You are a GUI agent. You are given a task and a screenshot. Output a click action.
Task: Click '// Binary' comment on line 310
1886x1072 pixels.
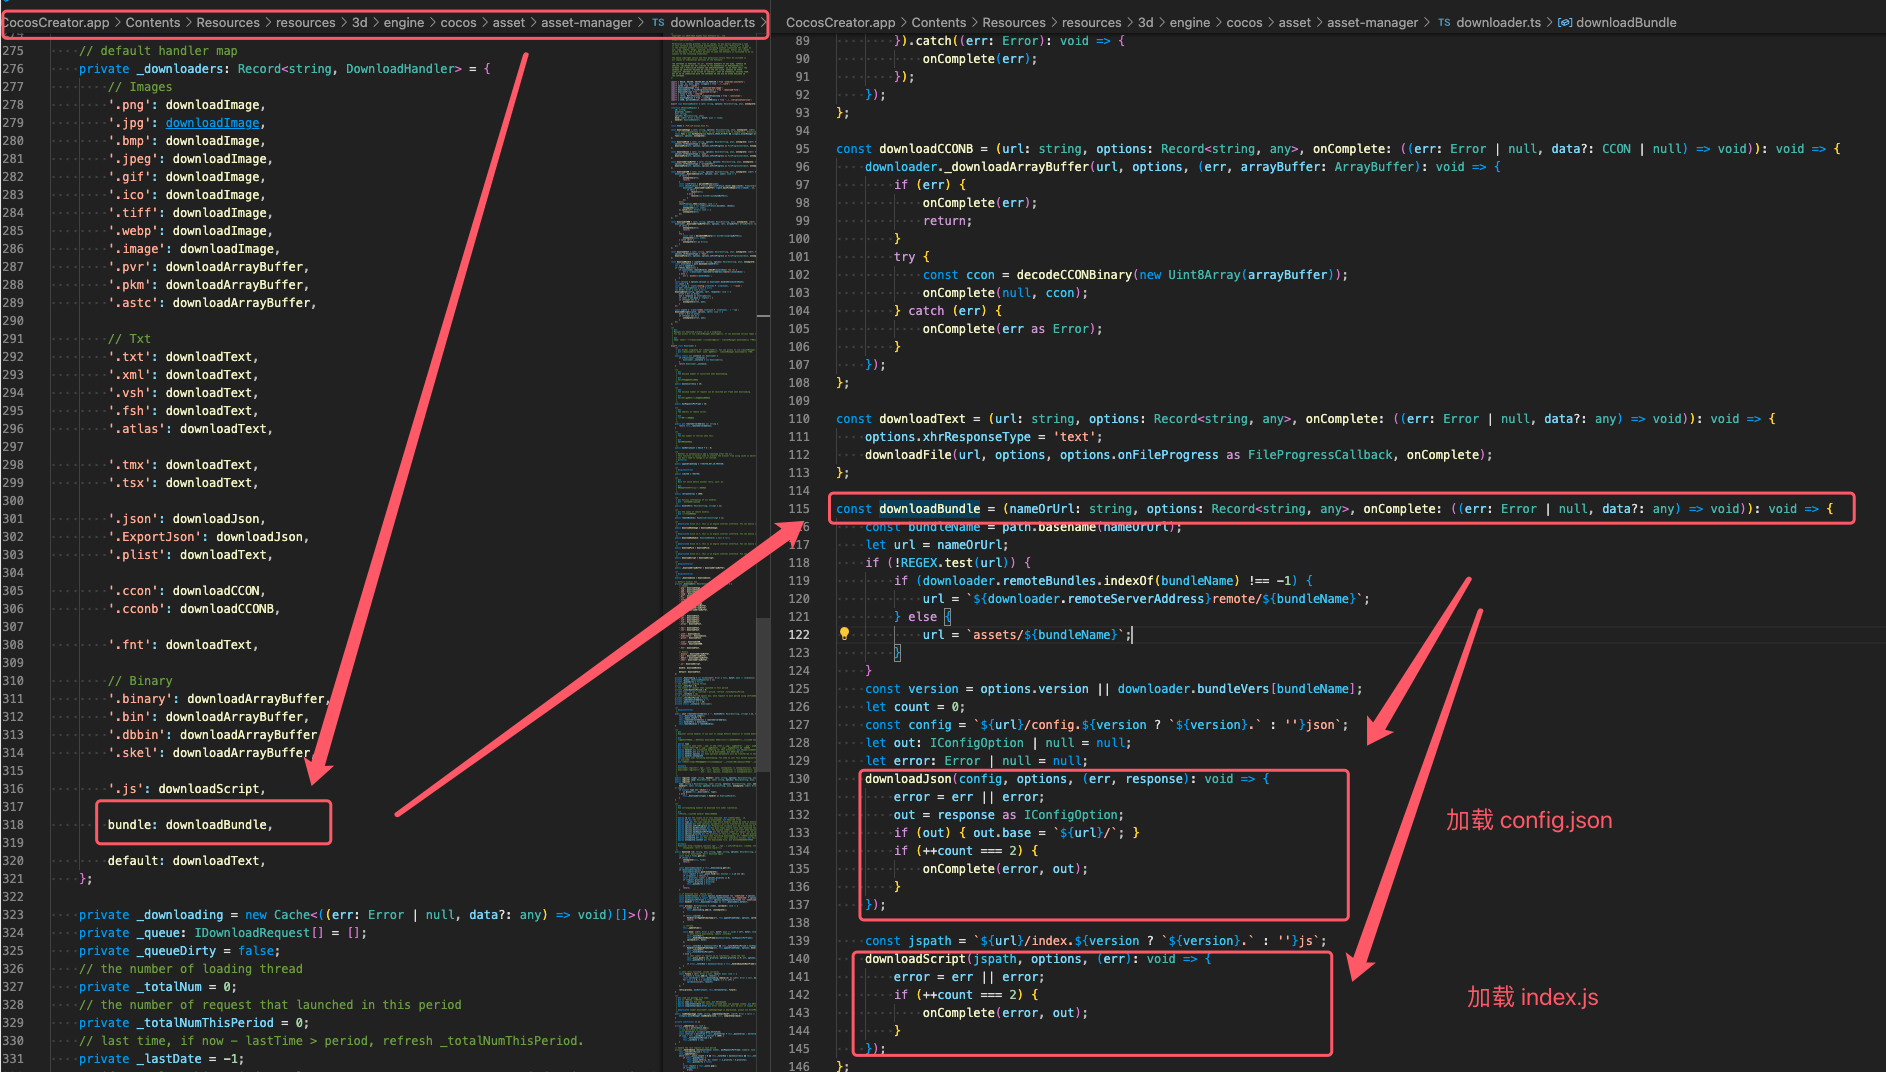pyautogui.click(x=140, y=681)
